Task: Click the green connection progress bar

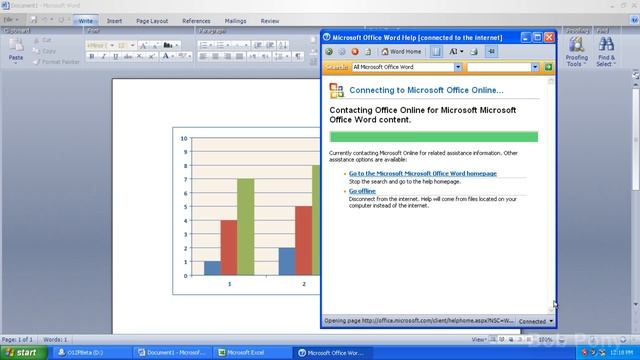Action: 433,137
